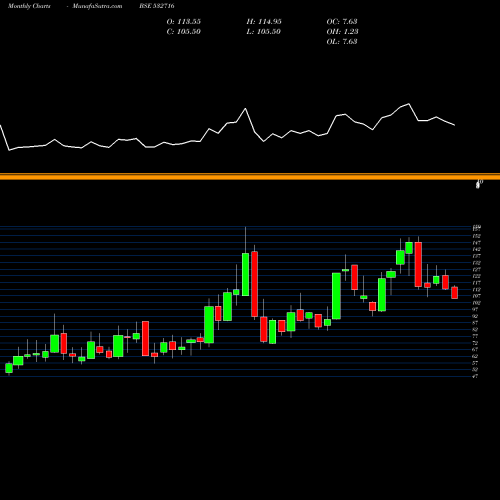Select the 'OH: 1.23' reading

click(x=342, y=32)
